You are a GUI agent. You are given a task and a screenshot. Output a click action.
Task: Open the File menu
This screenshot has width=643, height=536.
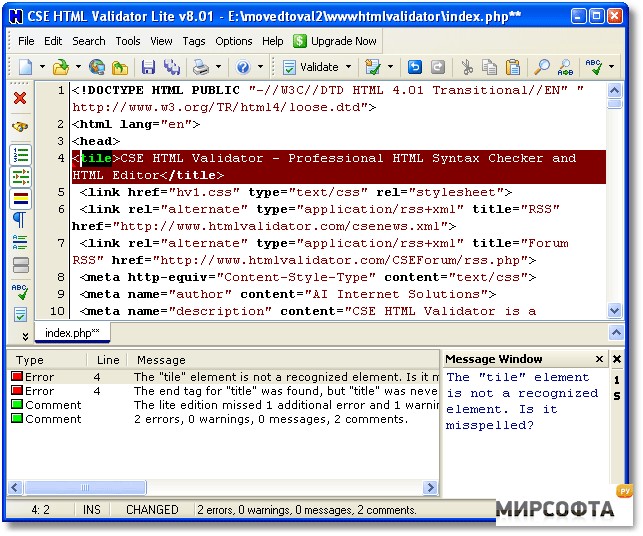point(26,41)
